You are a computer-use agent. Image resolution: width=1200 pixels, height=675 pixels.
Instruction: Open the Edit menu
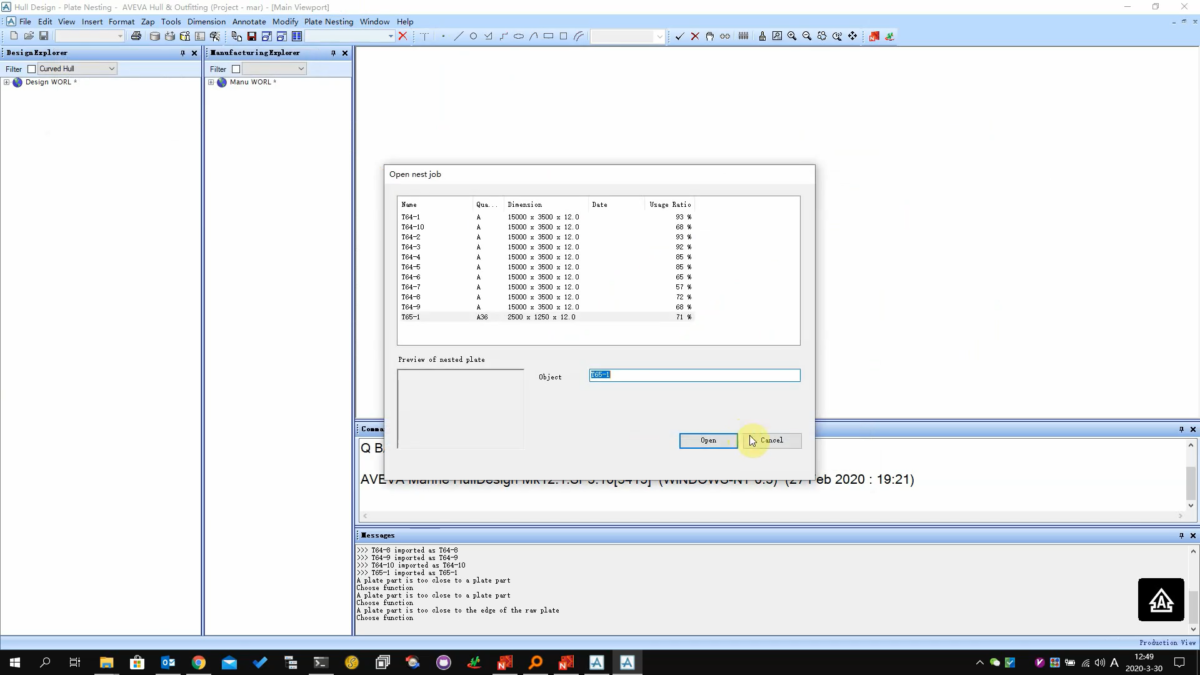click(45, 21)
